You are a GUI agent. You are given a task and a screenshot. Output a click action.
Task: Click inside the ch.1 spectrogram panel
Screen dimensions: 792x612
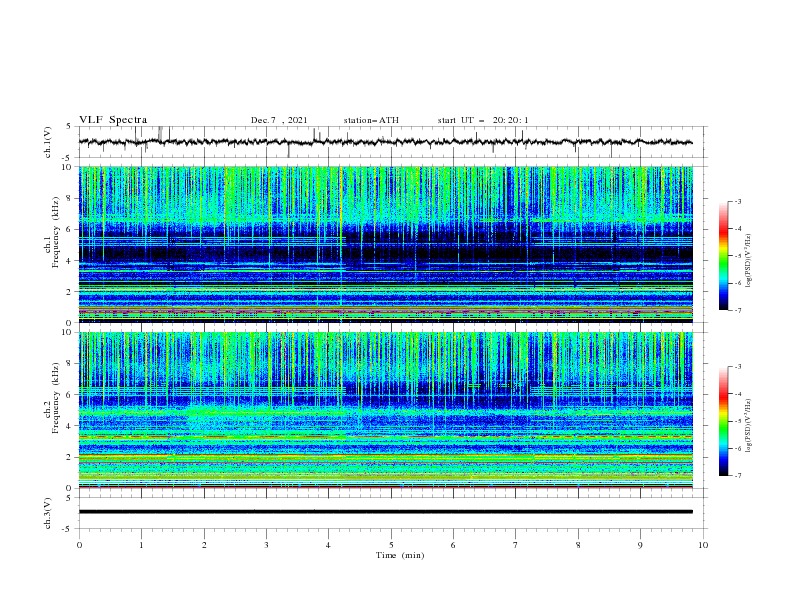(386, 244)
